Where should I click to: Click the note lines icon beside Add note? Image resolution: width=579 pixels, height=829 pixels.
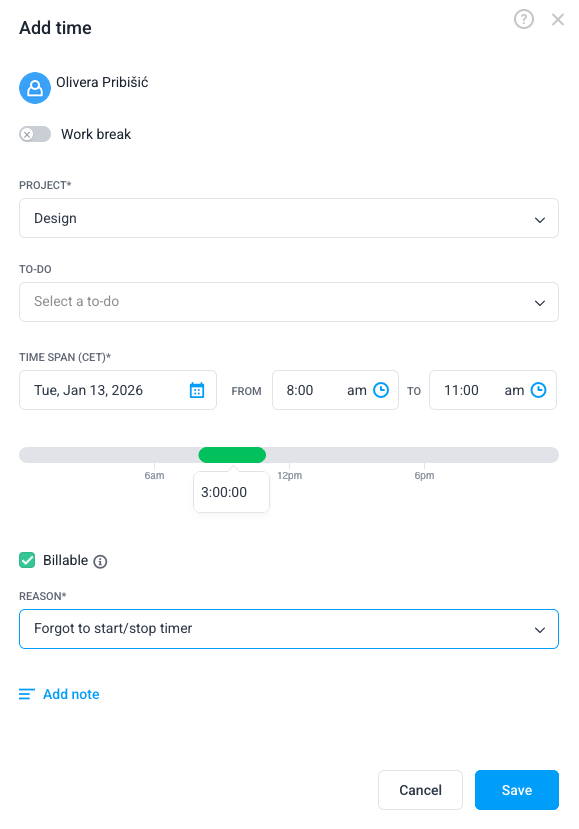[25, 693]
